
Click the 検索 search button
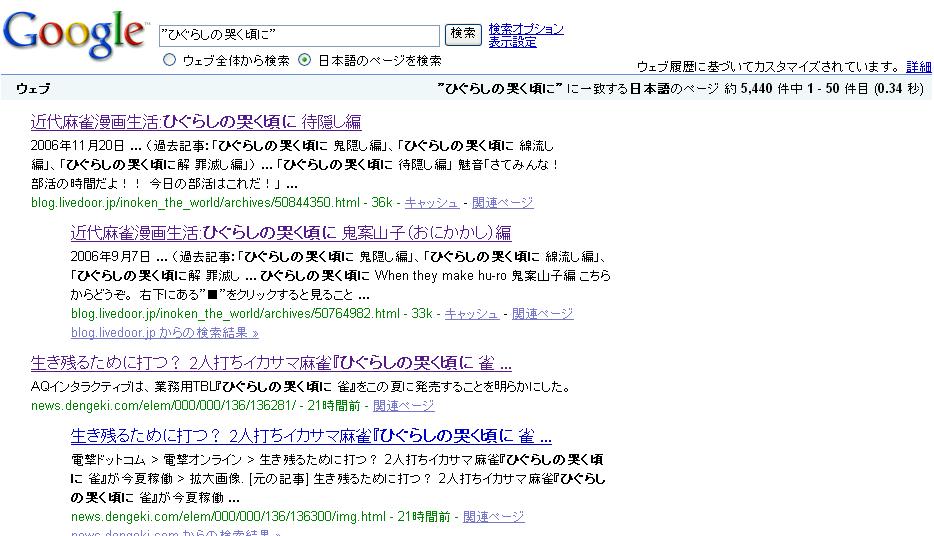click(x=463, y=34)
